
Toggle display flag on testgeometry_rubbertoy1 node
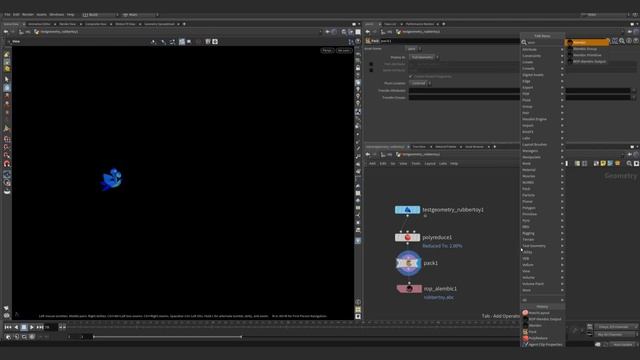click(x=418, y=210)
